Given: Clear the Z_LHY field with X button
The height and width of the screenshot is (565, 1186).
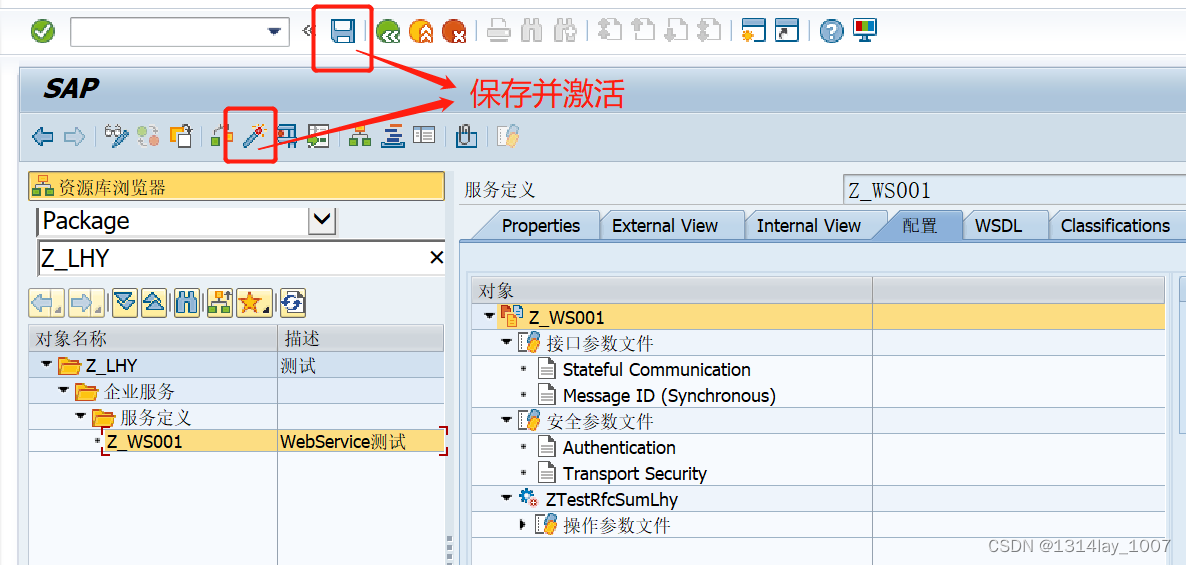Looking at the screenshot, I should [x=436, y=258].
